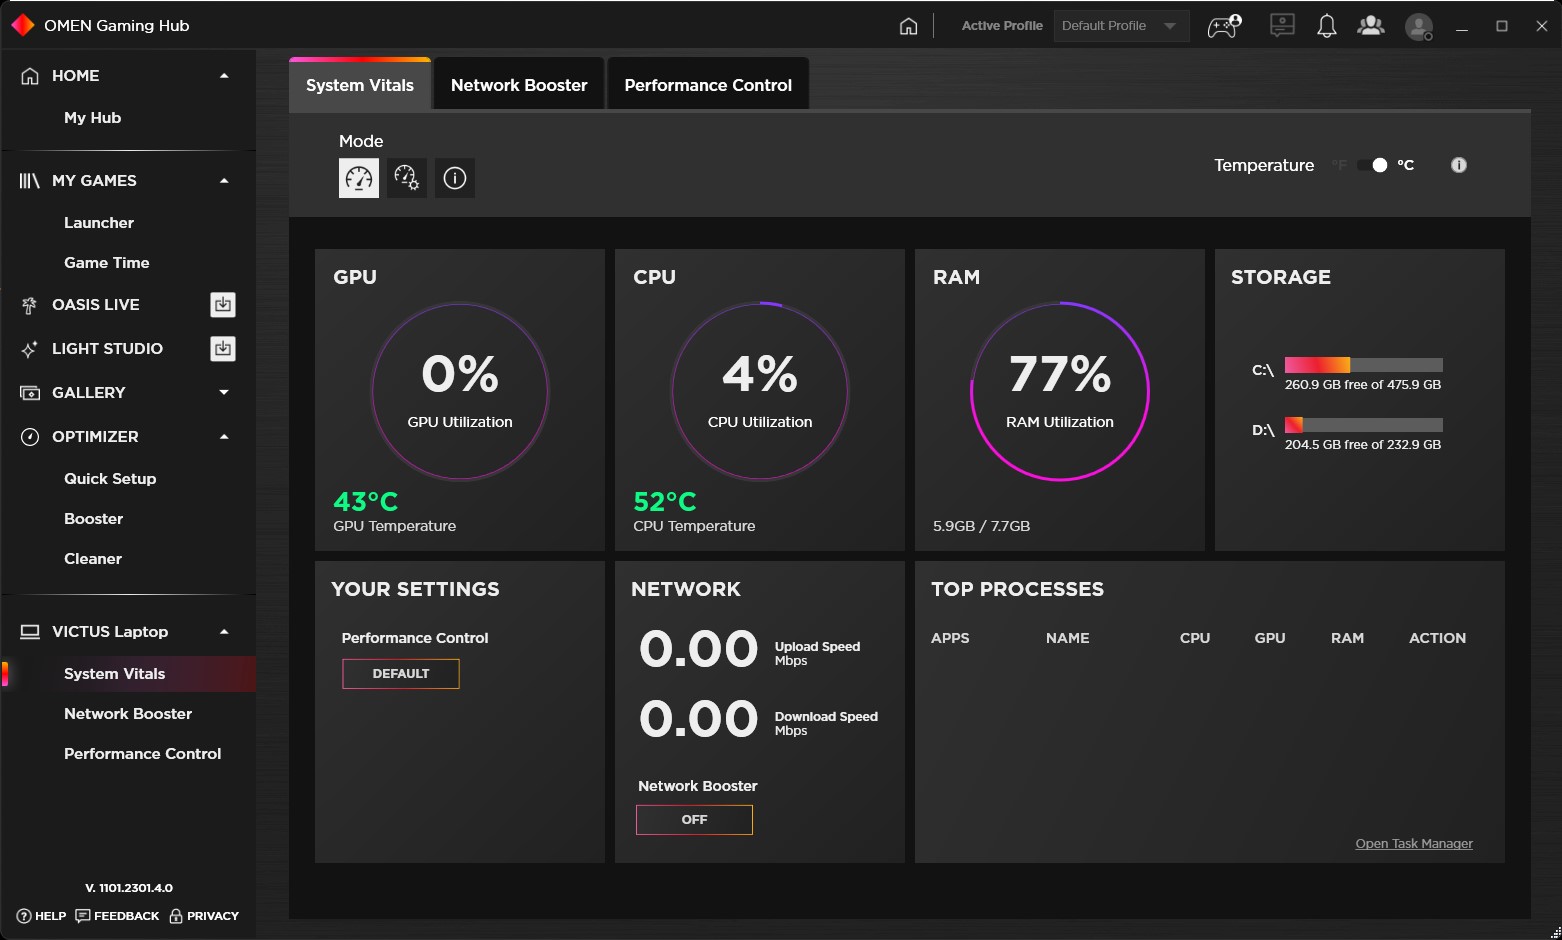Collapse the OPTIMIZER section arrow
Image resolution: width=1562 pixels, height=940 pixels.
[224, 437]
